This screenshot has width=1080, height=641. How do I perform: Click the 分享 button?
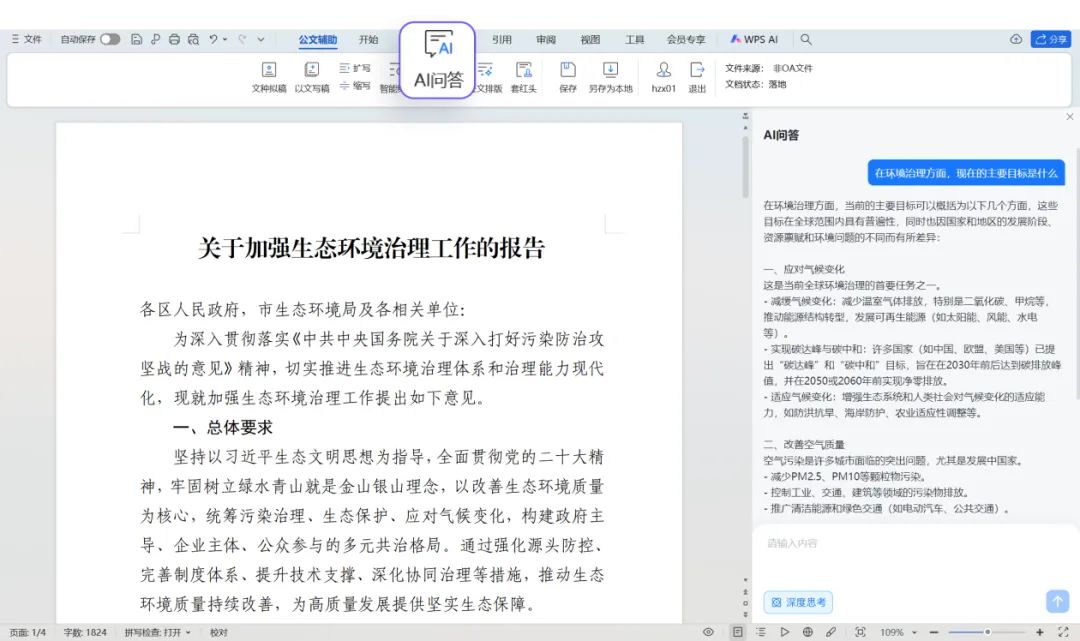click(1052, 39)
